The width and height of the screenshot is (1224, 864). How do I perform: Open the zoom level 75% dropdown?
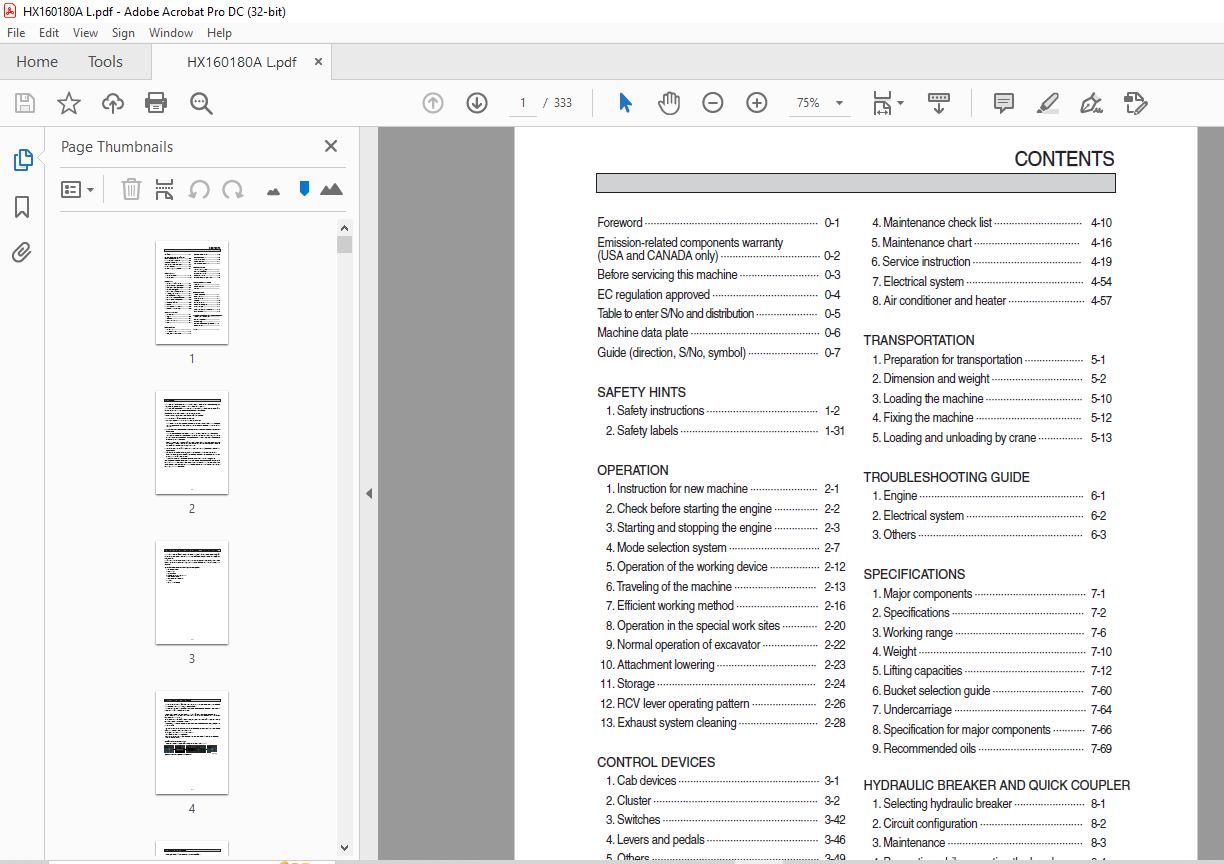(x=818, y=103)
